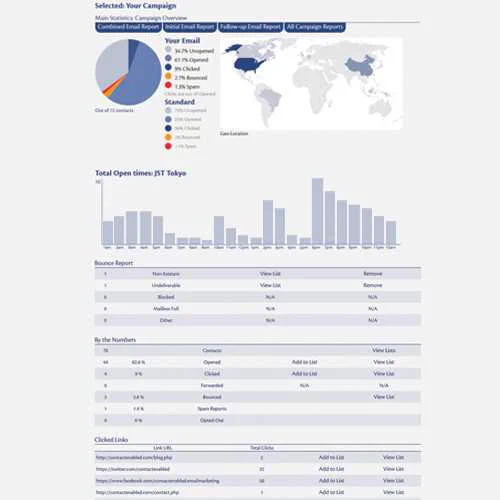Click Alaska region on the map
Viewport: 500px width, 500px height.
point(233,48)
